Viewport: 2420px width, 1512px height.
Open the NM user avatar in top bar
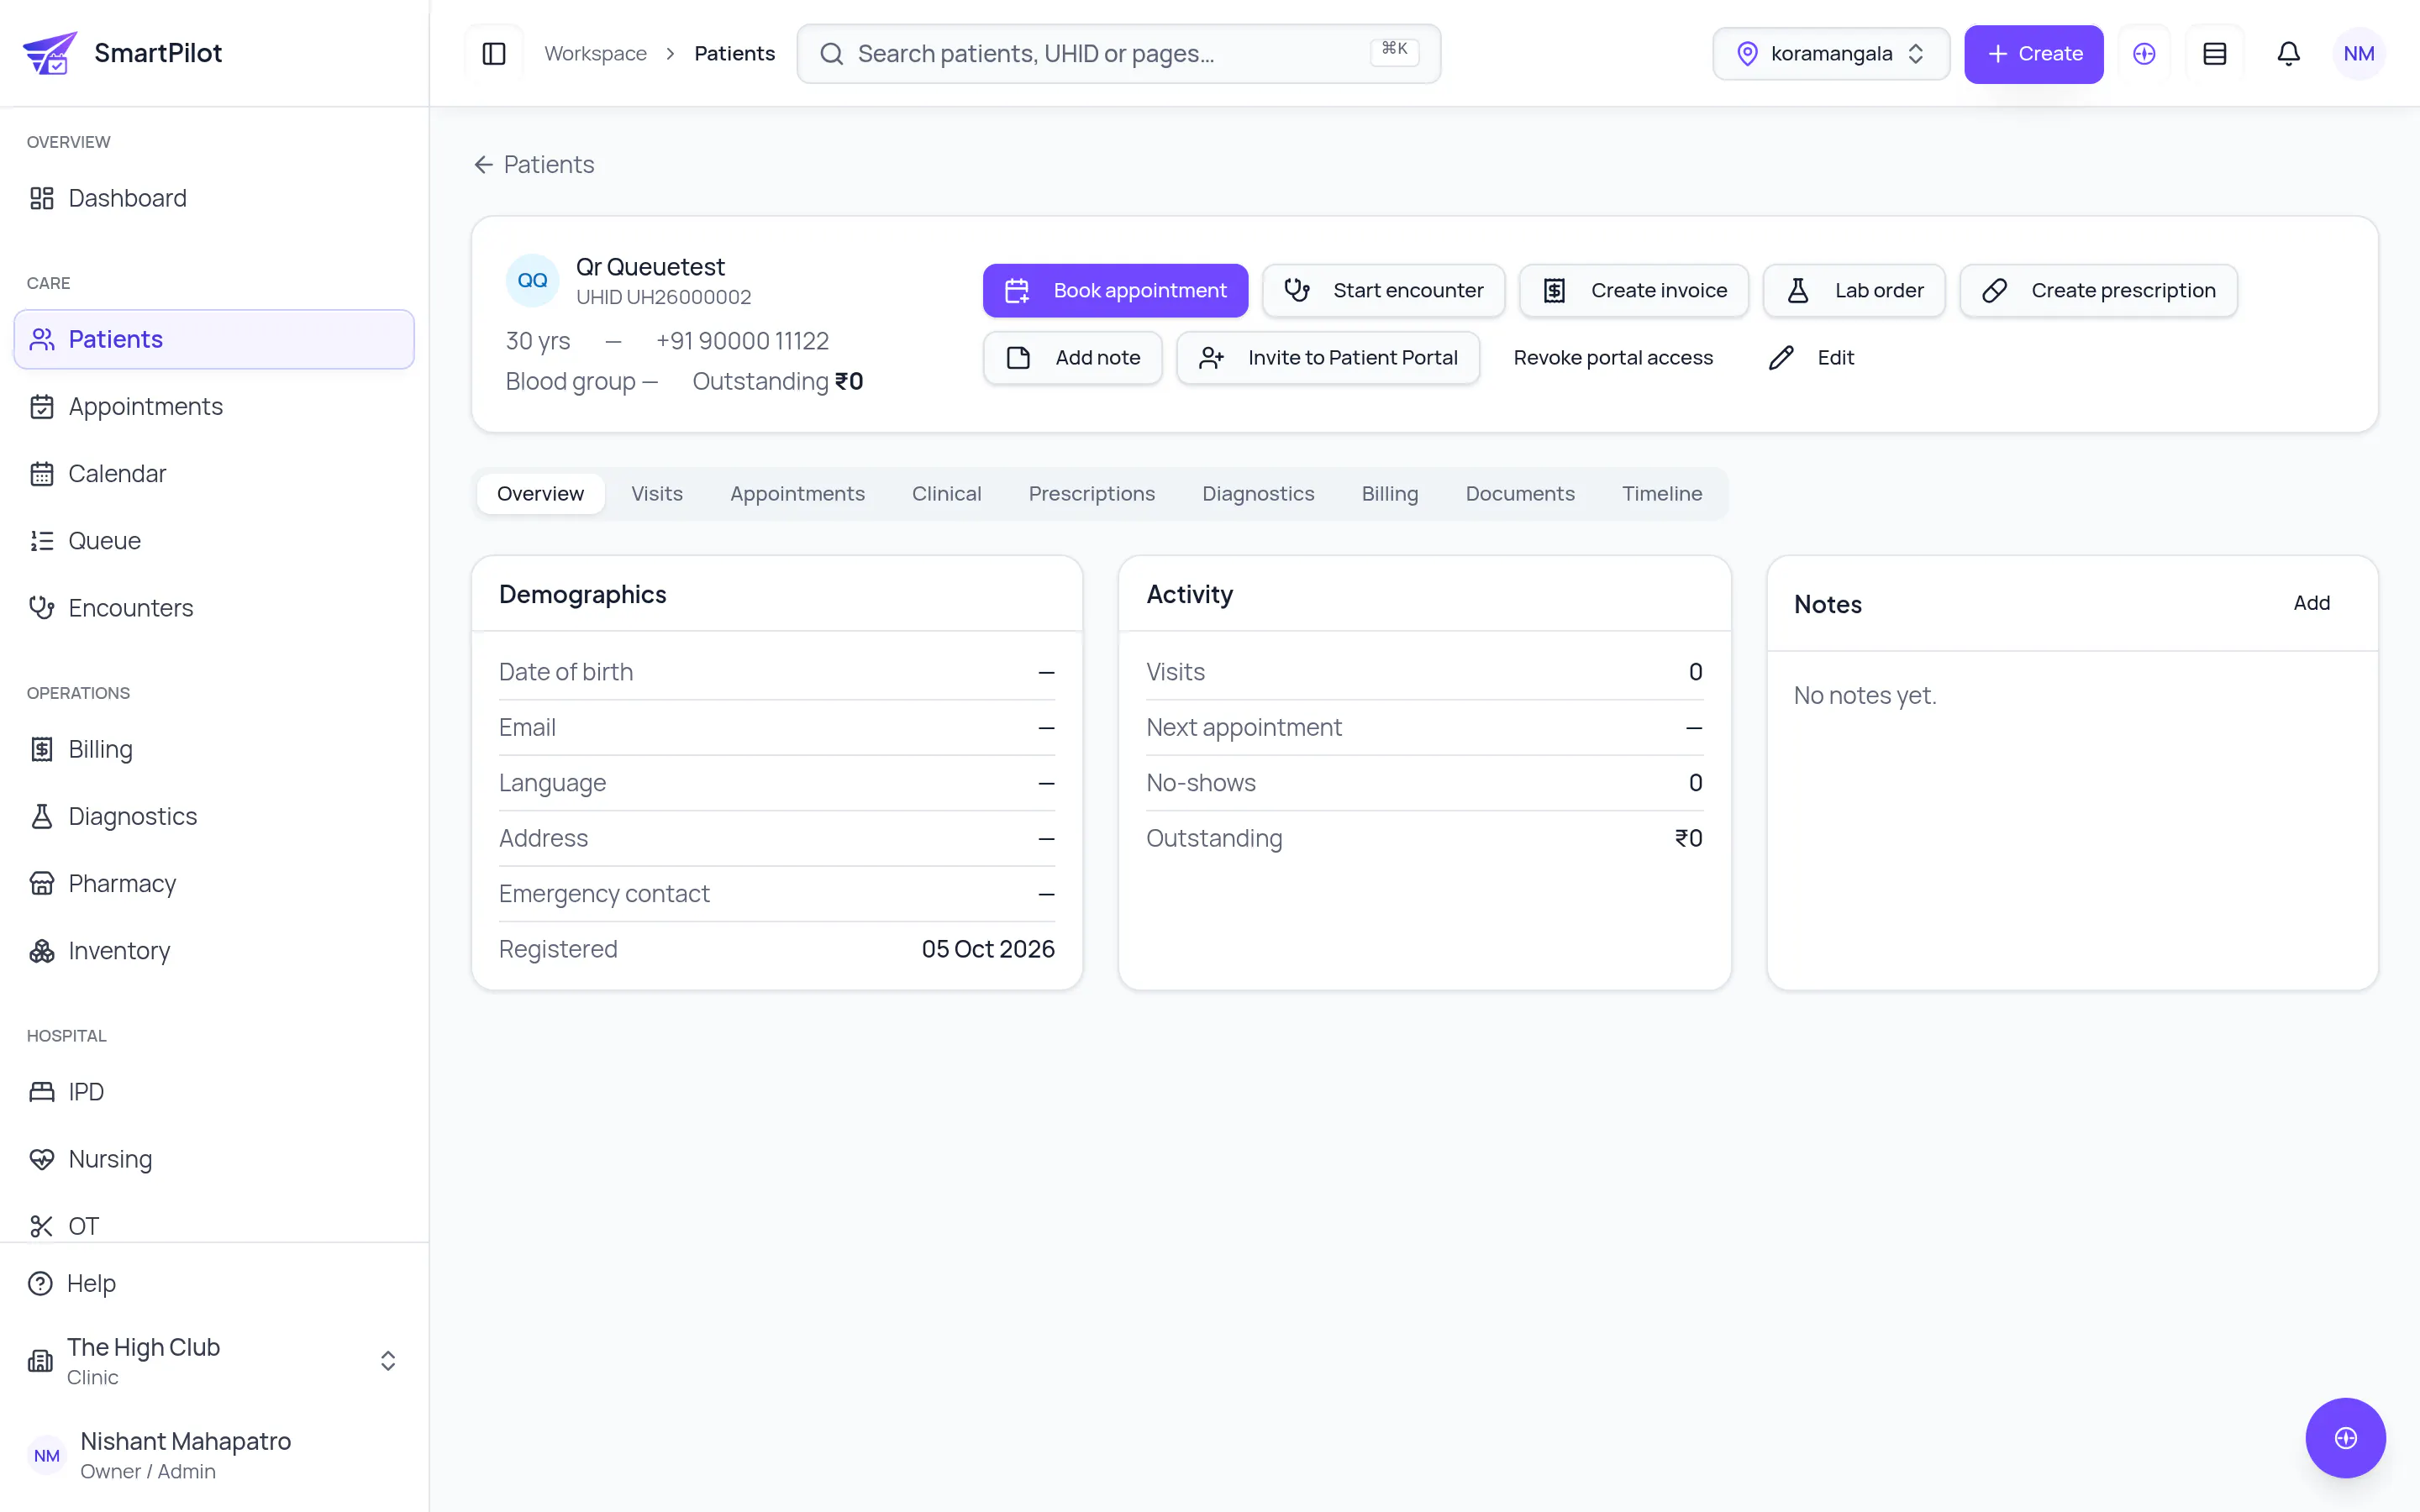(2359, 54)
